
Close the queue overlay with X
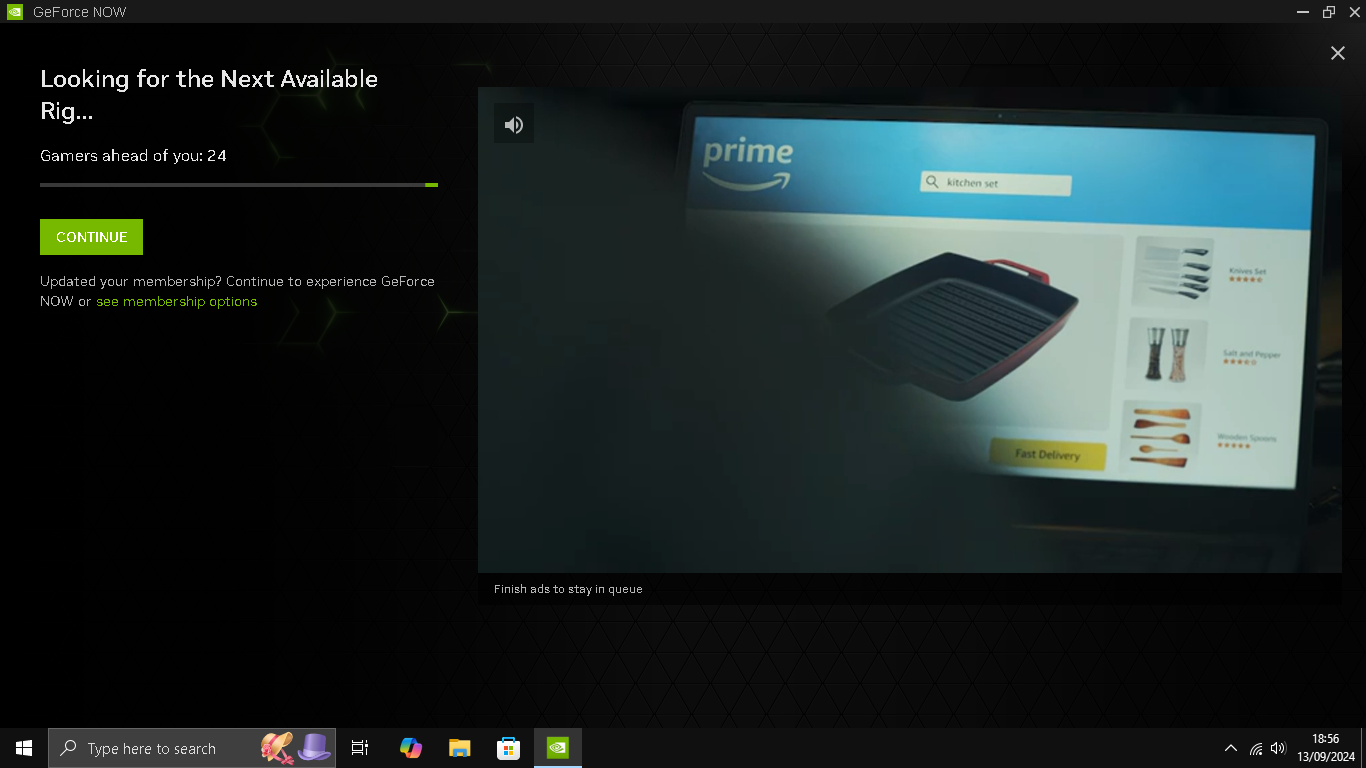[1338, 53]
